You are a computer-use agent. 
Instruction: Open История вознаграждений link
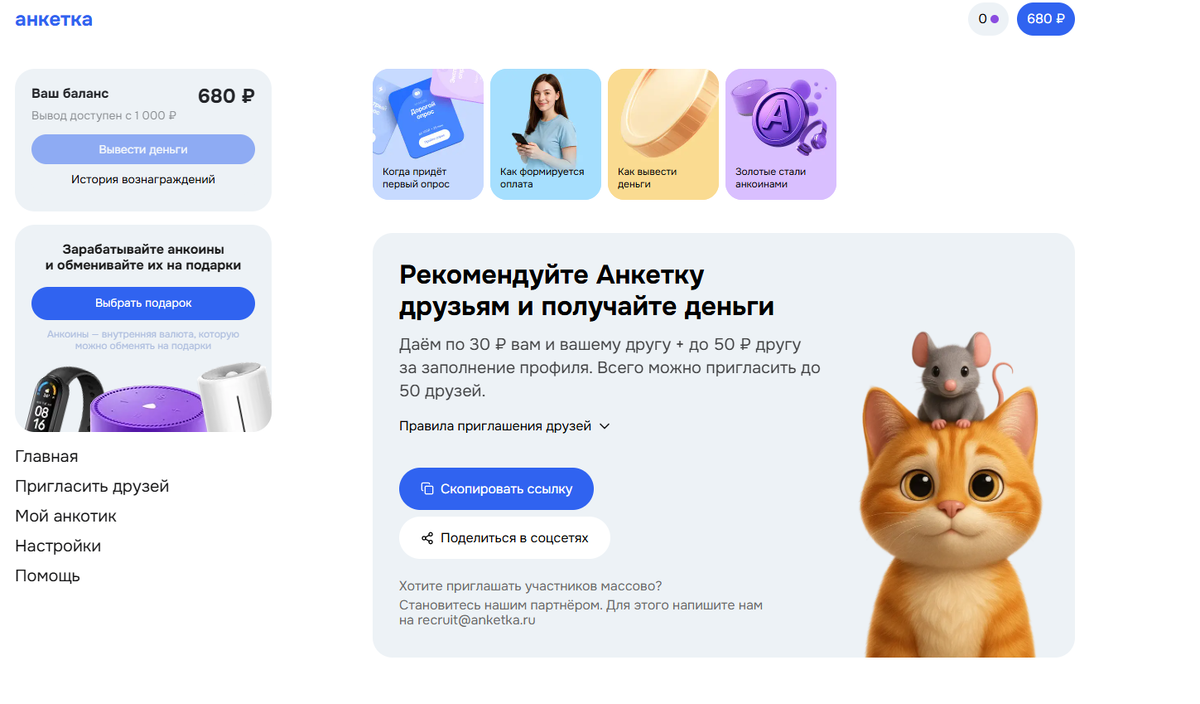143,180
